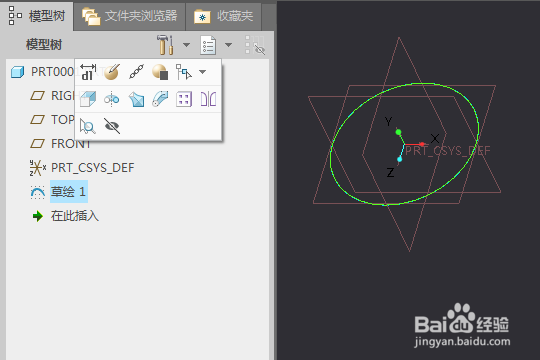Viewport: 540px width, 360px height.
Task: Select the FRONT datum plane
Action: (x=61, y=144)
